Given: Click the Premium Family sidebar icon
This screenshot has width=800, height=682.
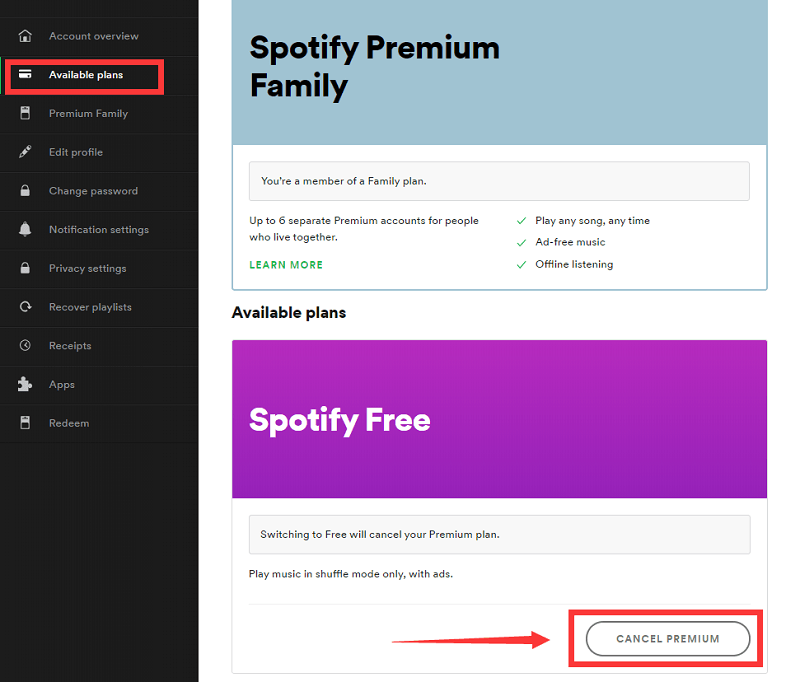Looking at the screenshot, I should tap(26, 113).
